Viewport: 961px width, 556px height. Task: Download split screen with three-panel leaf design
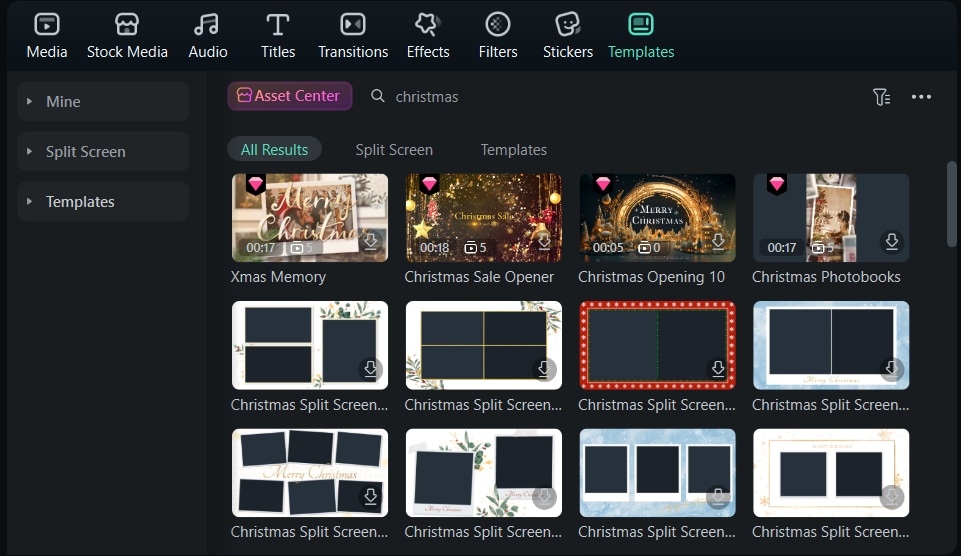pos(370,368)
